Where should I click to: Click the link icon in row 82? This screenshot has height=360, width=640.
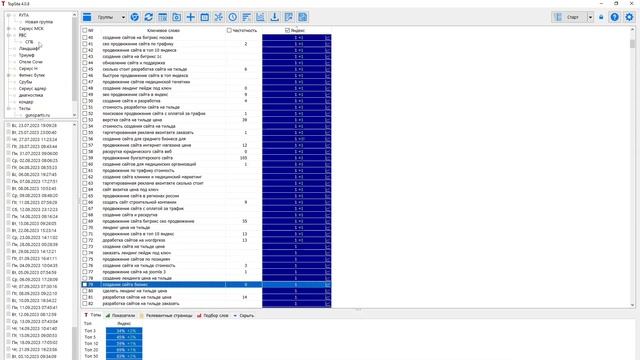click(x=327, y=304)
